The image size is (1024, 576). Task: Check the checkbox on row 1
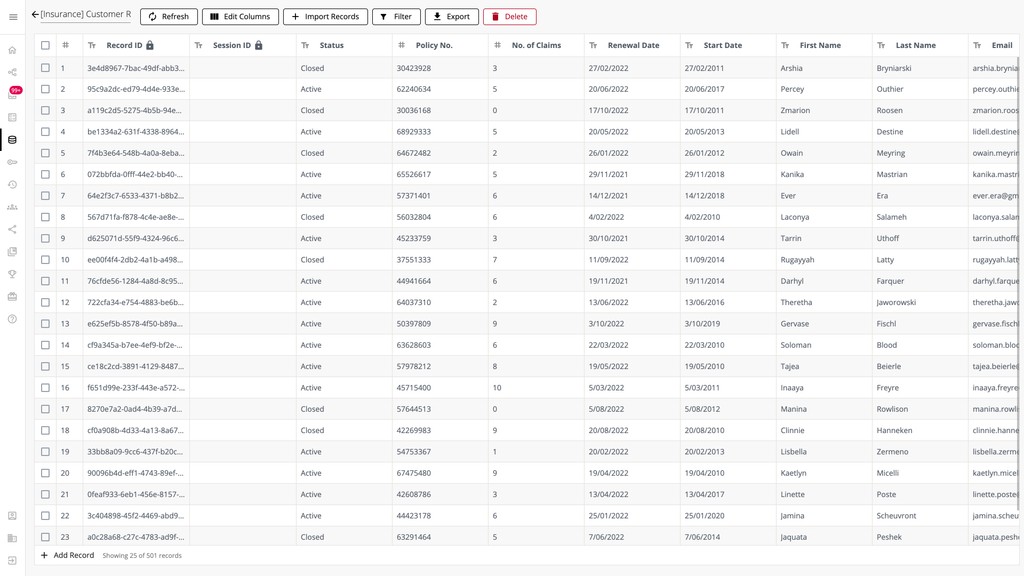tap(45, 67)
